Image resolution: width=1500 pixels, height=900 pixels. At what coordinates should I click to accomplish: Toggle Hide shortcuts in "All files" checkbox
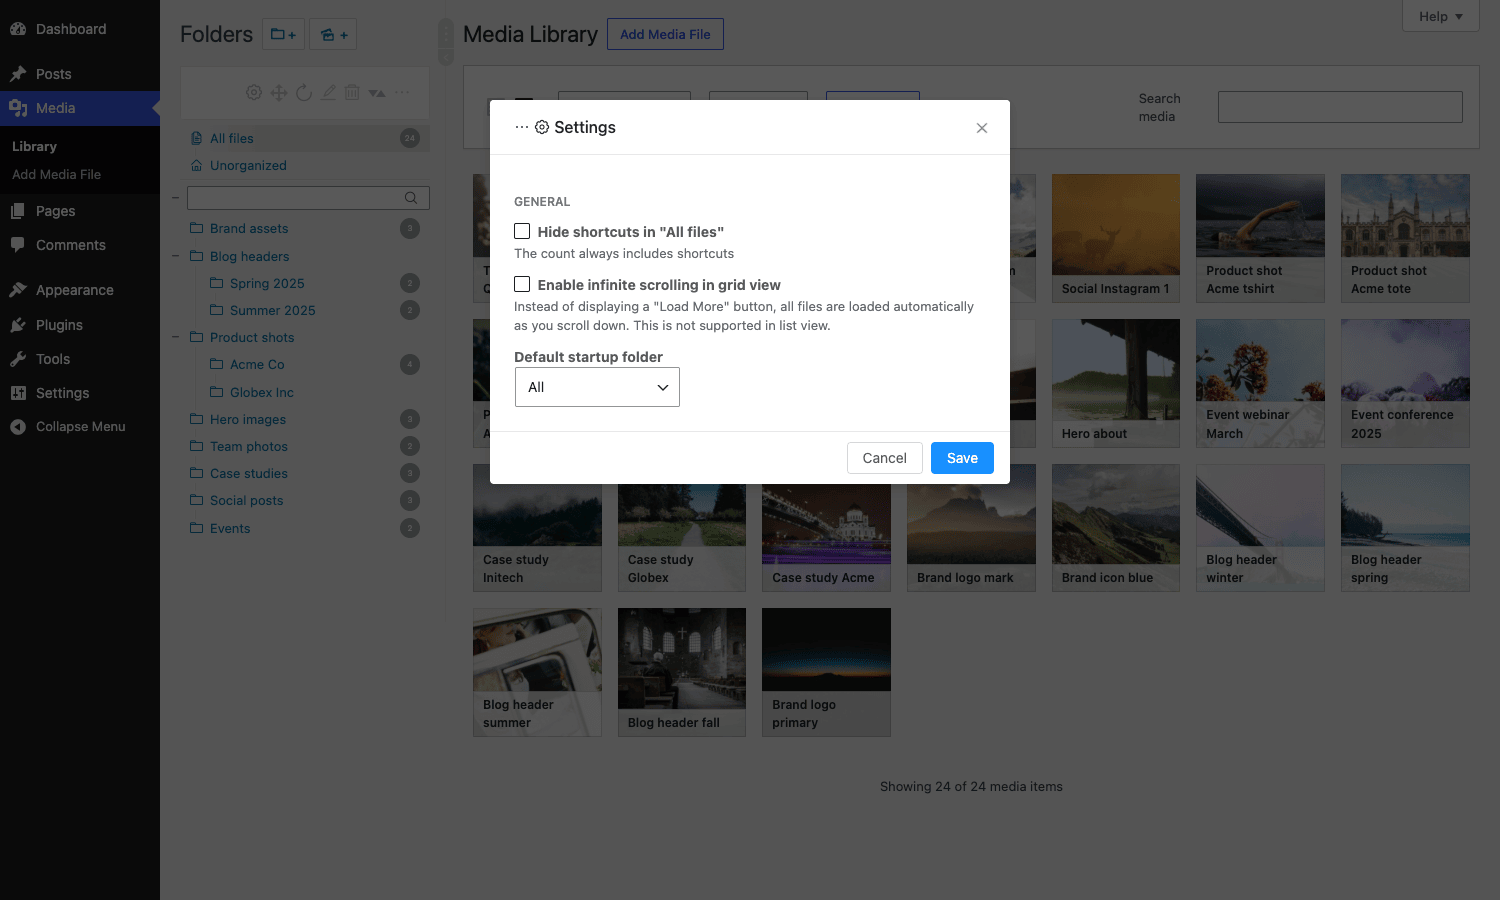522,231
